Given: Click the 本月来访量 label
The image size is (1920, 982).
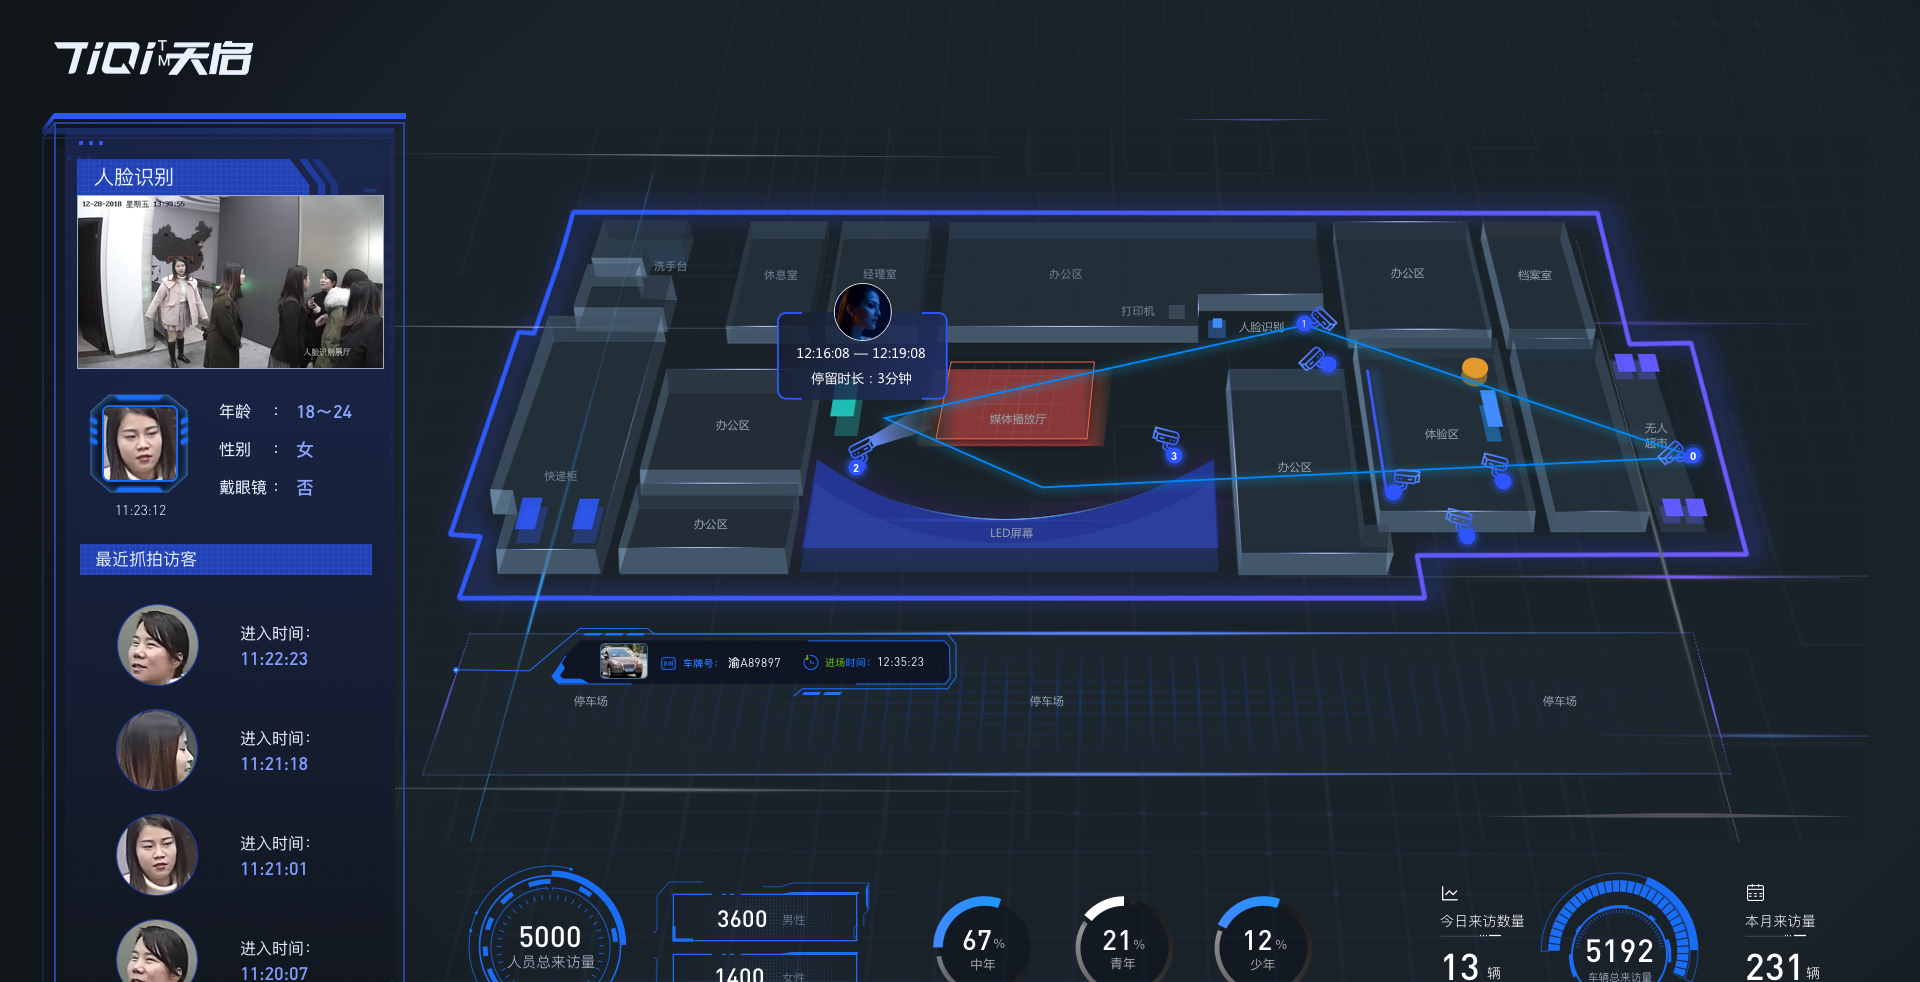Looking at the screenshot, I should [x=1780, y=921].
